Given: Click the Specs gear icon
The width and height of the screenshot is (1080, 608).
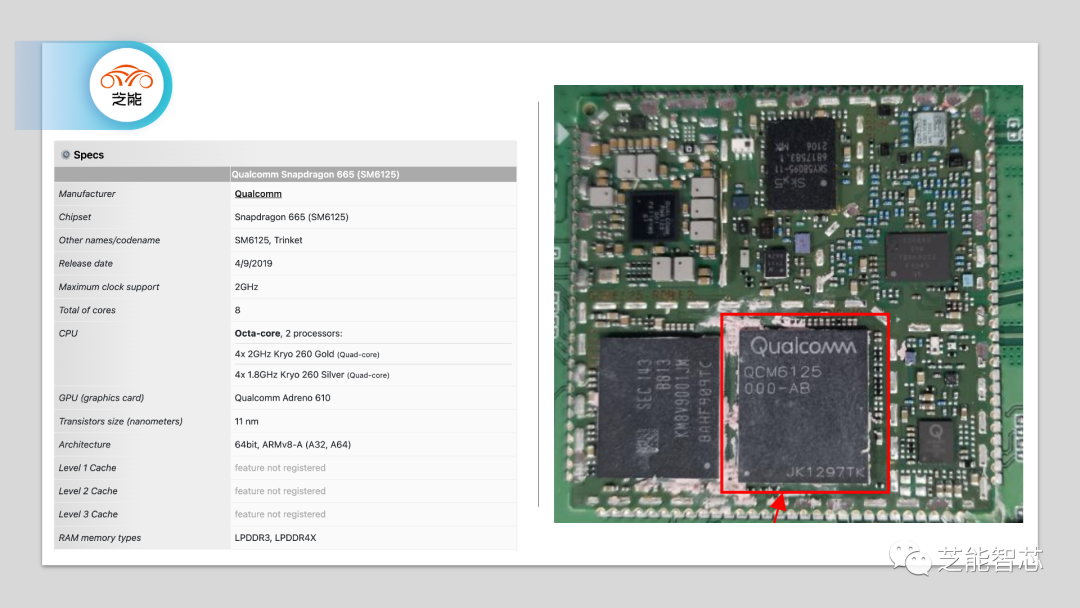Looking at the screenshot, I should click(65, 155).
